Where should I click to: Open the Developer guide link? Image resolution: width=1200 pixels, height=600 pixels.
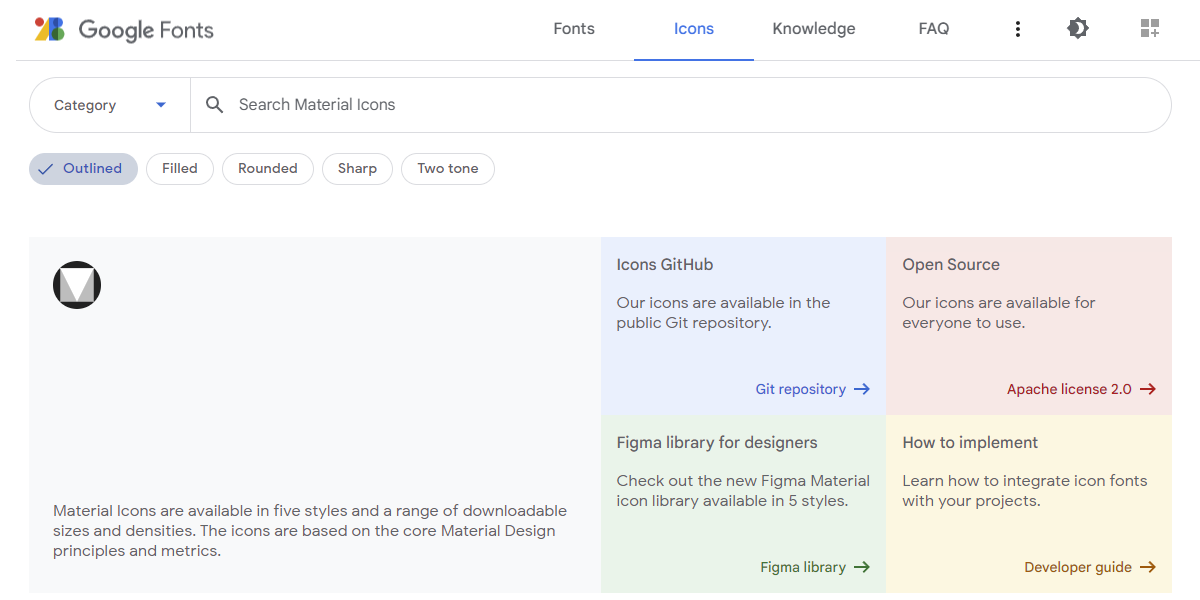click(1090, 567)
